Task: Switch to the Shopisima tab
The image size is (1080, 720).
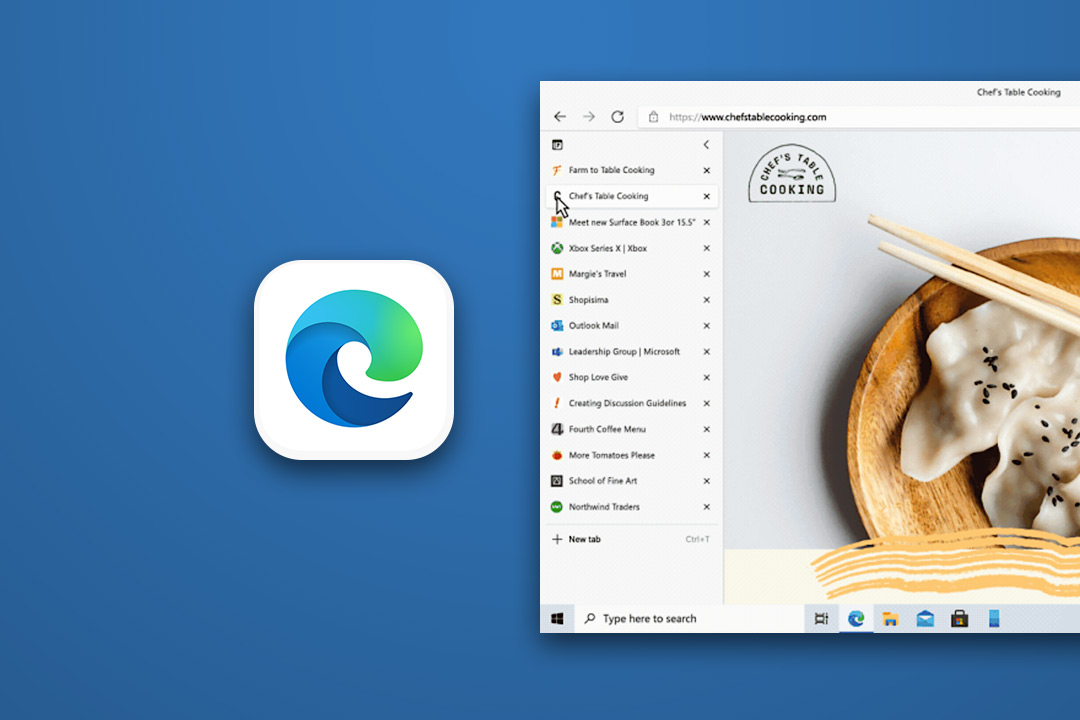Action: [x=623, y=300]
